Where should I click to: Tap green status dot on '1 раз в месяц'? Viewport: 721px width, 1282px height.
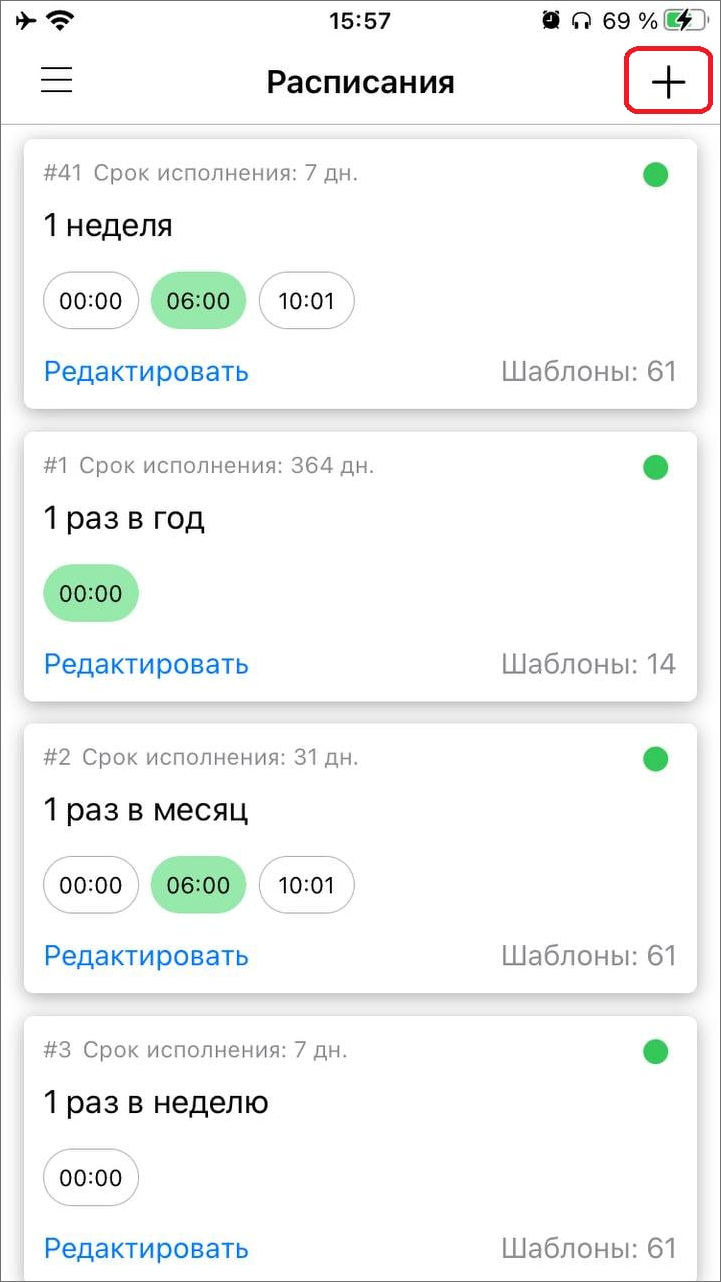click(655, 759)
